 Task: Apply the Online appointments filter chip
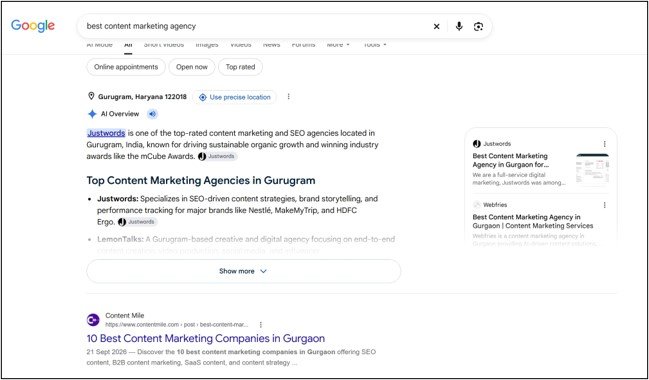(126, 67)
